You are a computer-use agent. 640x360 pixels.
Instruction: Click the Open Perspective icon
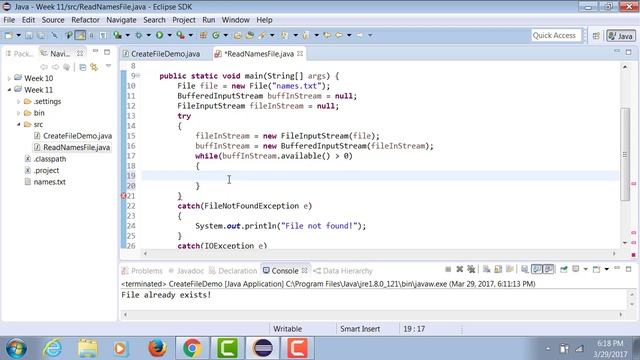[x=596, y=36]
